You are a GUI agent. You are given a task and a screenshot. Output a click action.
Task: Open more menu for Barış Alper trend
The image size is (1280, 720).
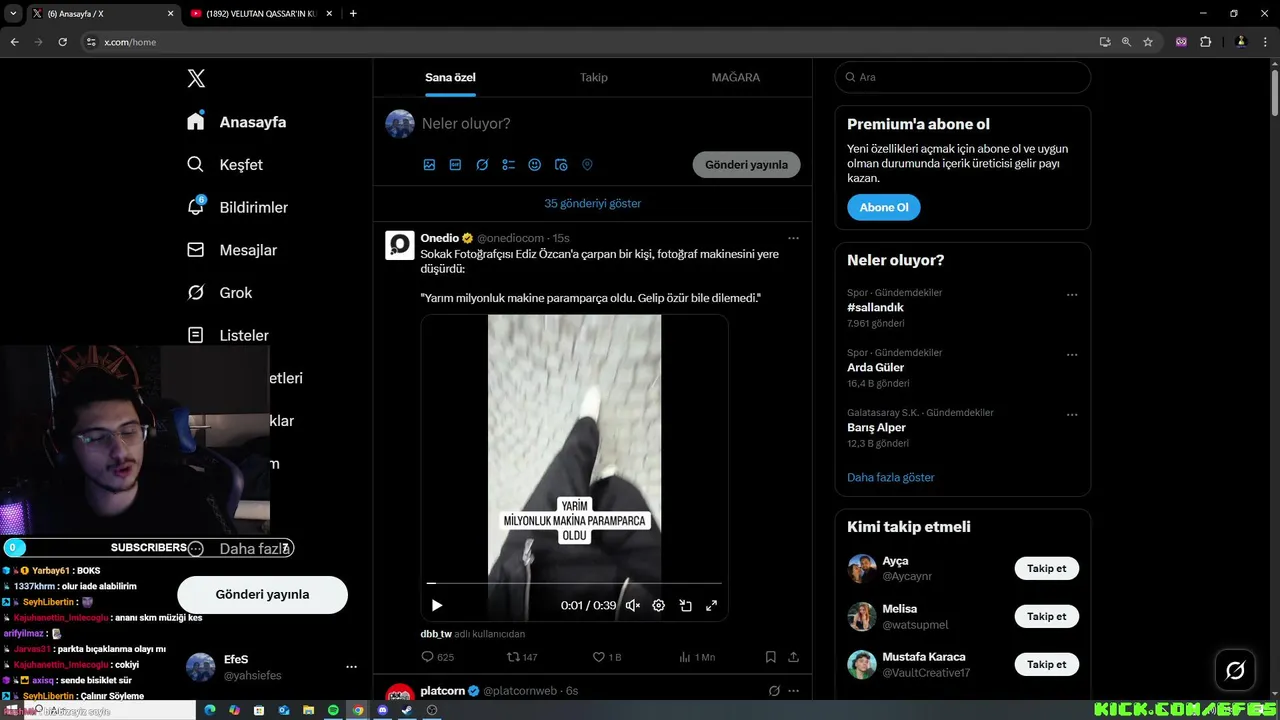click(x=1072, y=415)
